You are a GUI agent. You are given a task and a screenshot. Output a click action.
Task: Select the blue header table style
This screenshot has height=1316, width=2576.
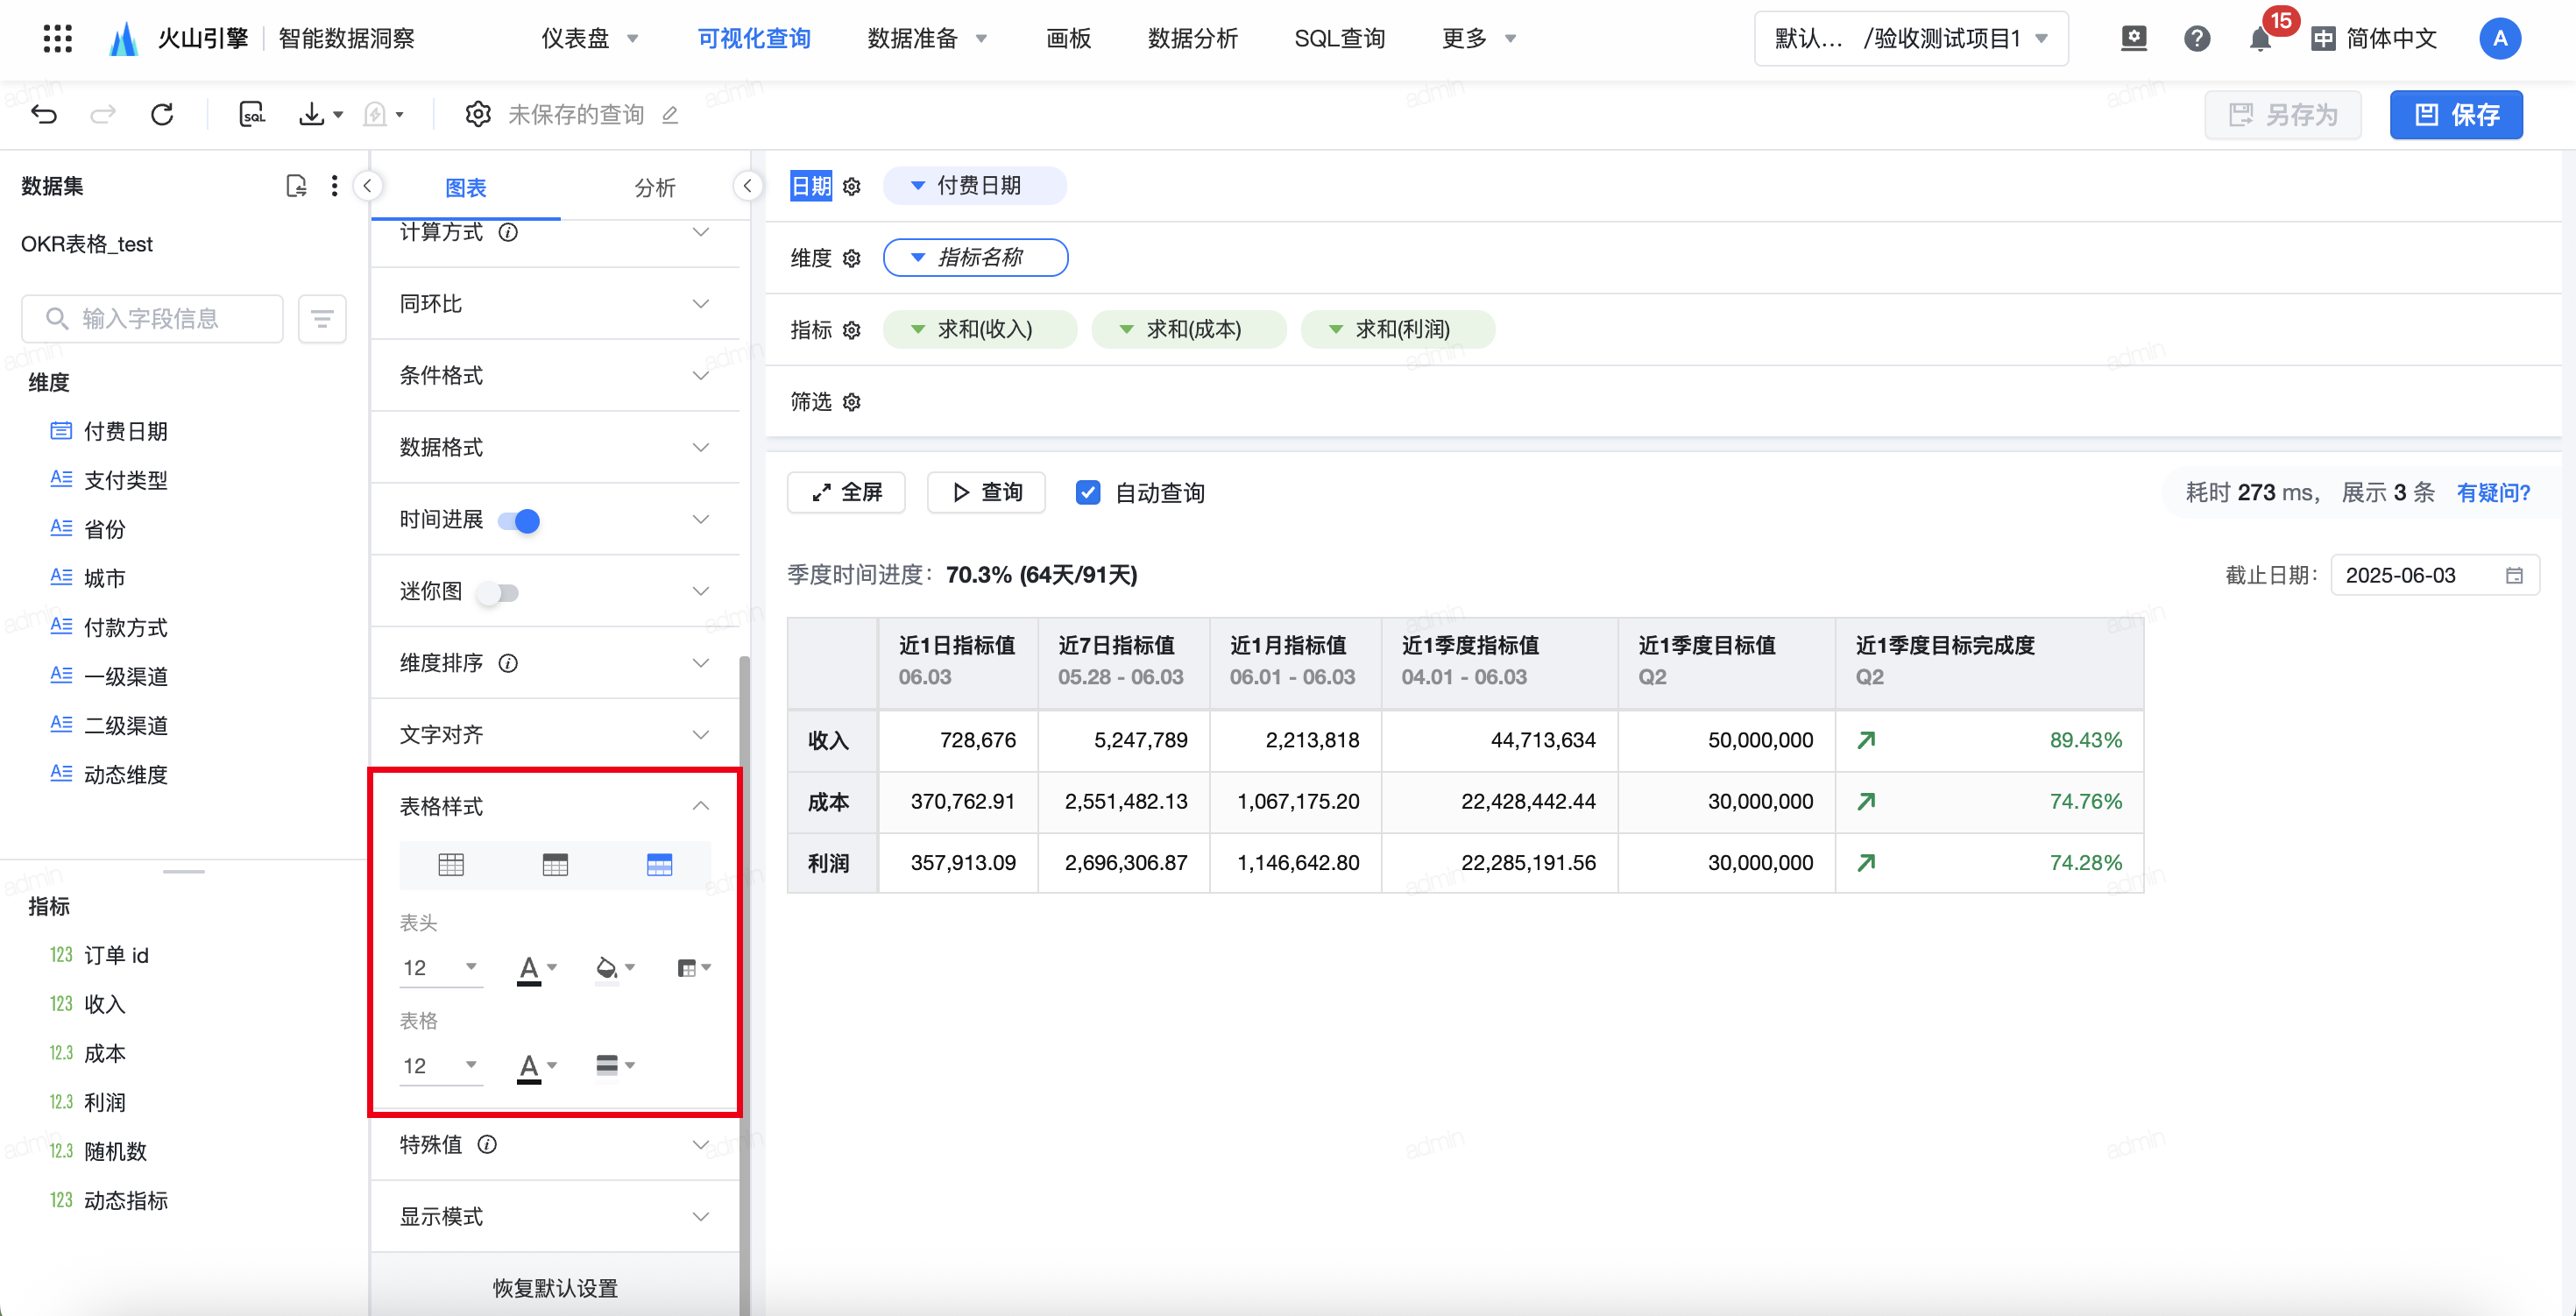[x=659, y=865]
